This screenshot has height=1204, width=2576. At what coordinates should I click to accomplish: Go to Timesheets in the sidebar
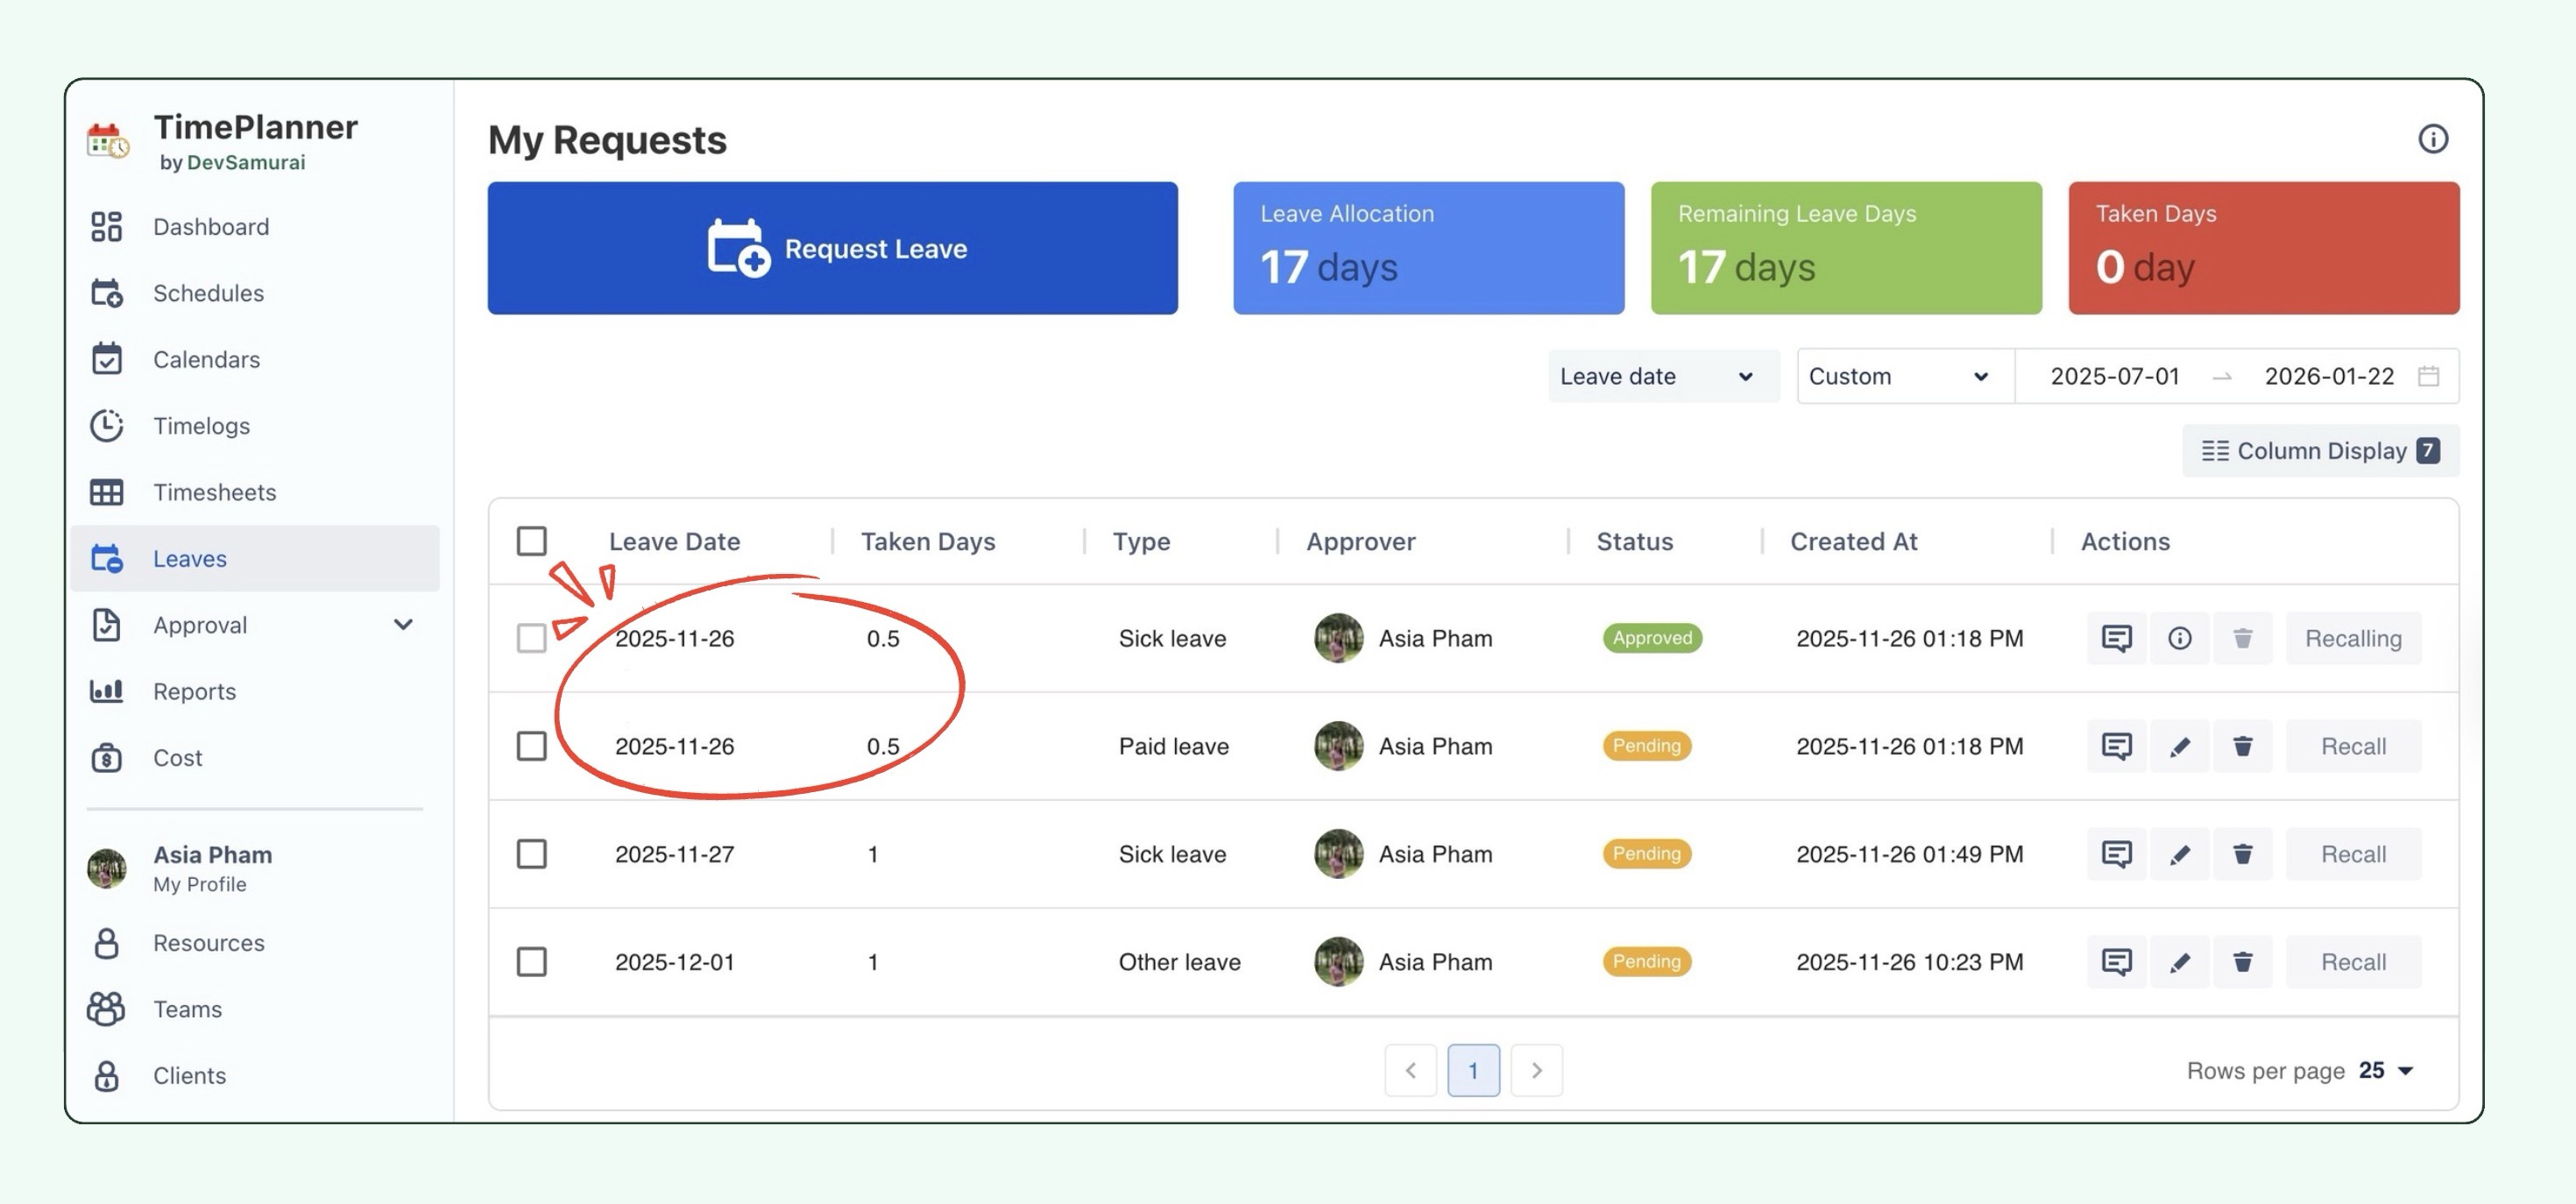pyautogui.click(x=214, y=492)
